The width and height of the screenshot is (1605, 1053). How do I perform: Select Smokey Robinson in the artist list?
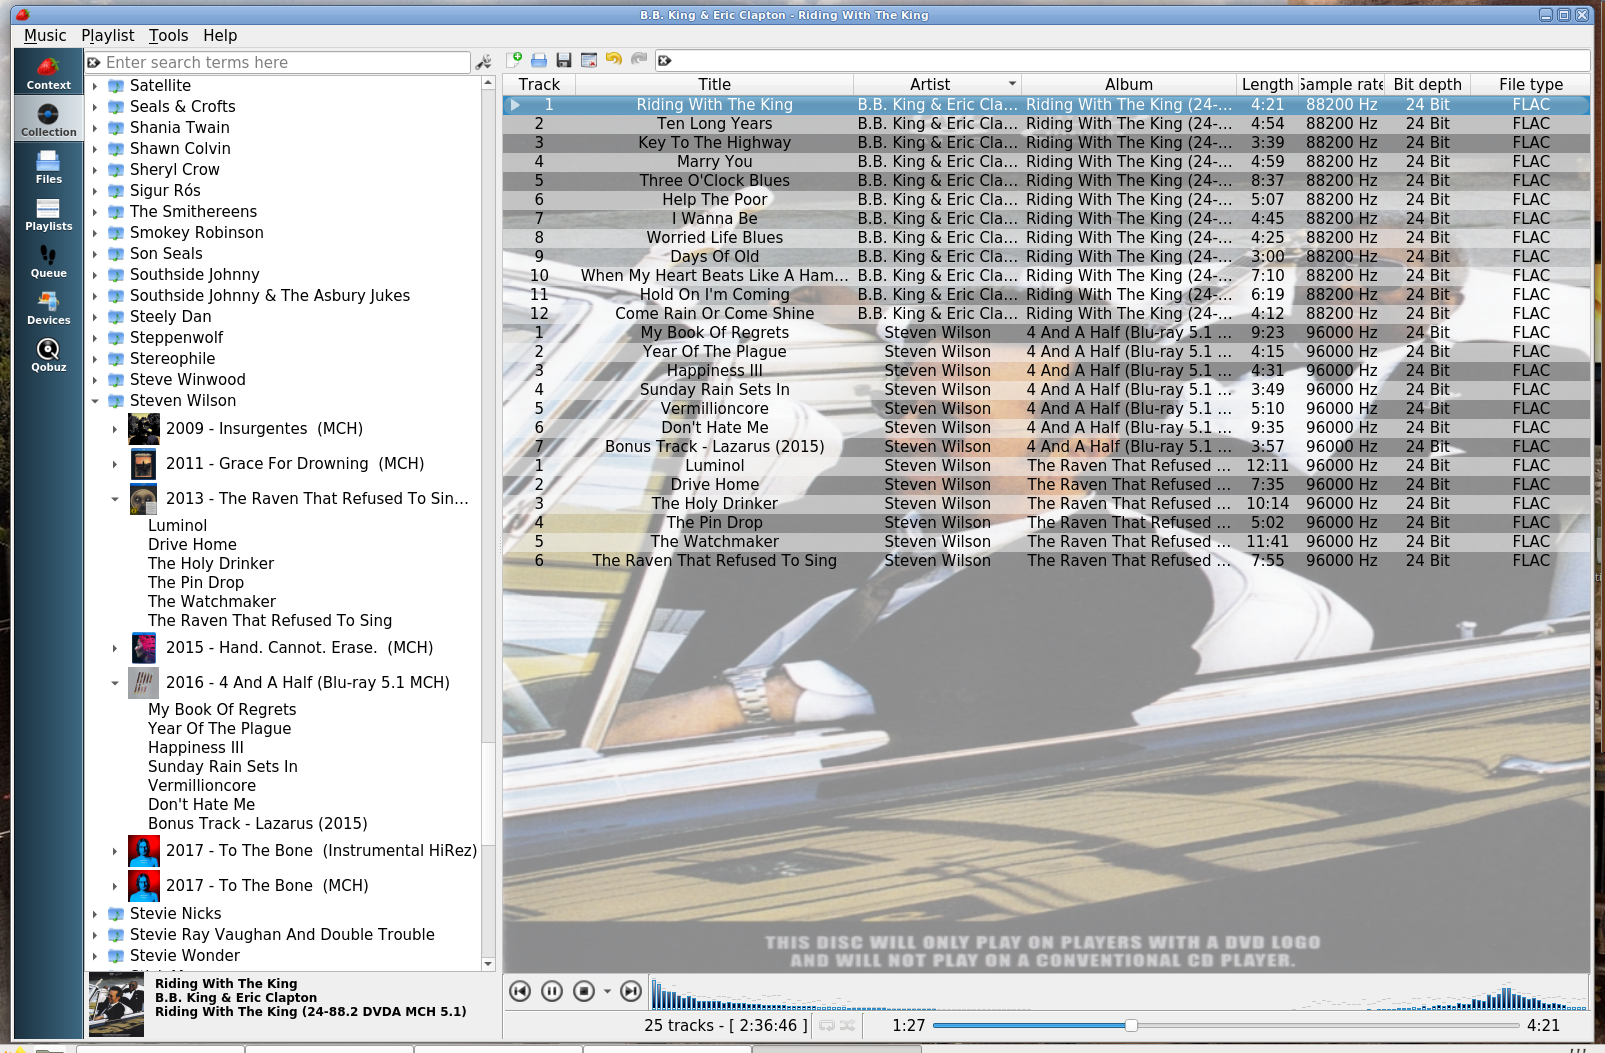coord(197,233)
